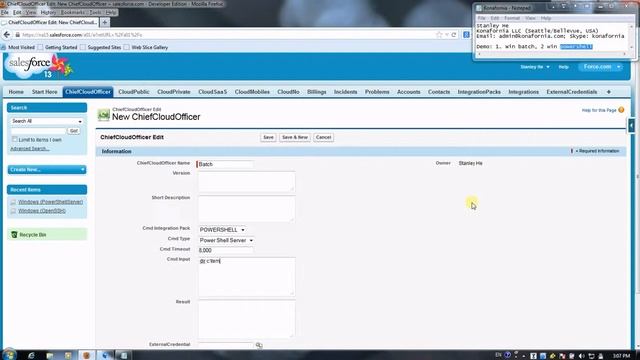Click the volume speaker tray icon
Screen dimensions: 640x360
pos(582,356)
